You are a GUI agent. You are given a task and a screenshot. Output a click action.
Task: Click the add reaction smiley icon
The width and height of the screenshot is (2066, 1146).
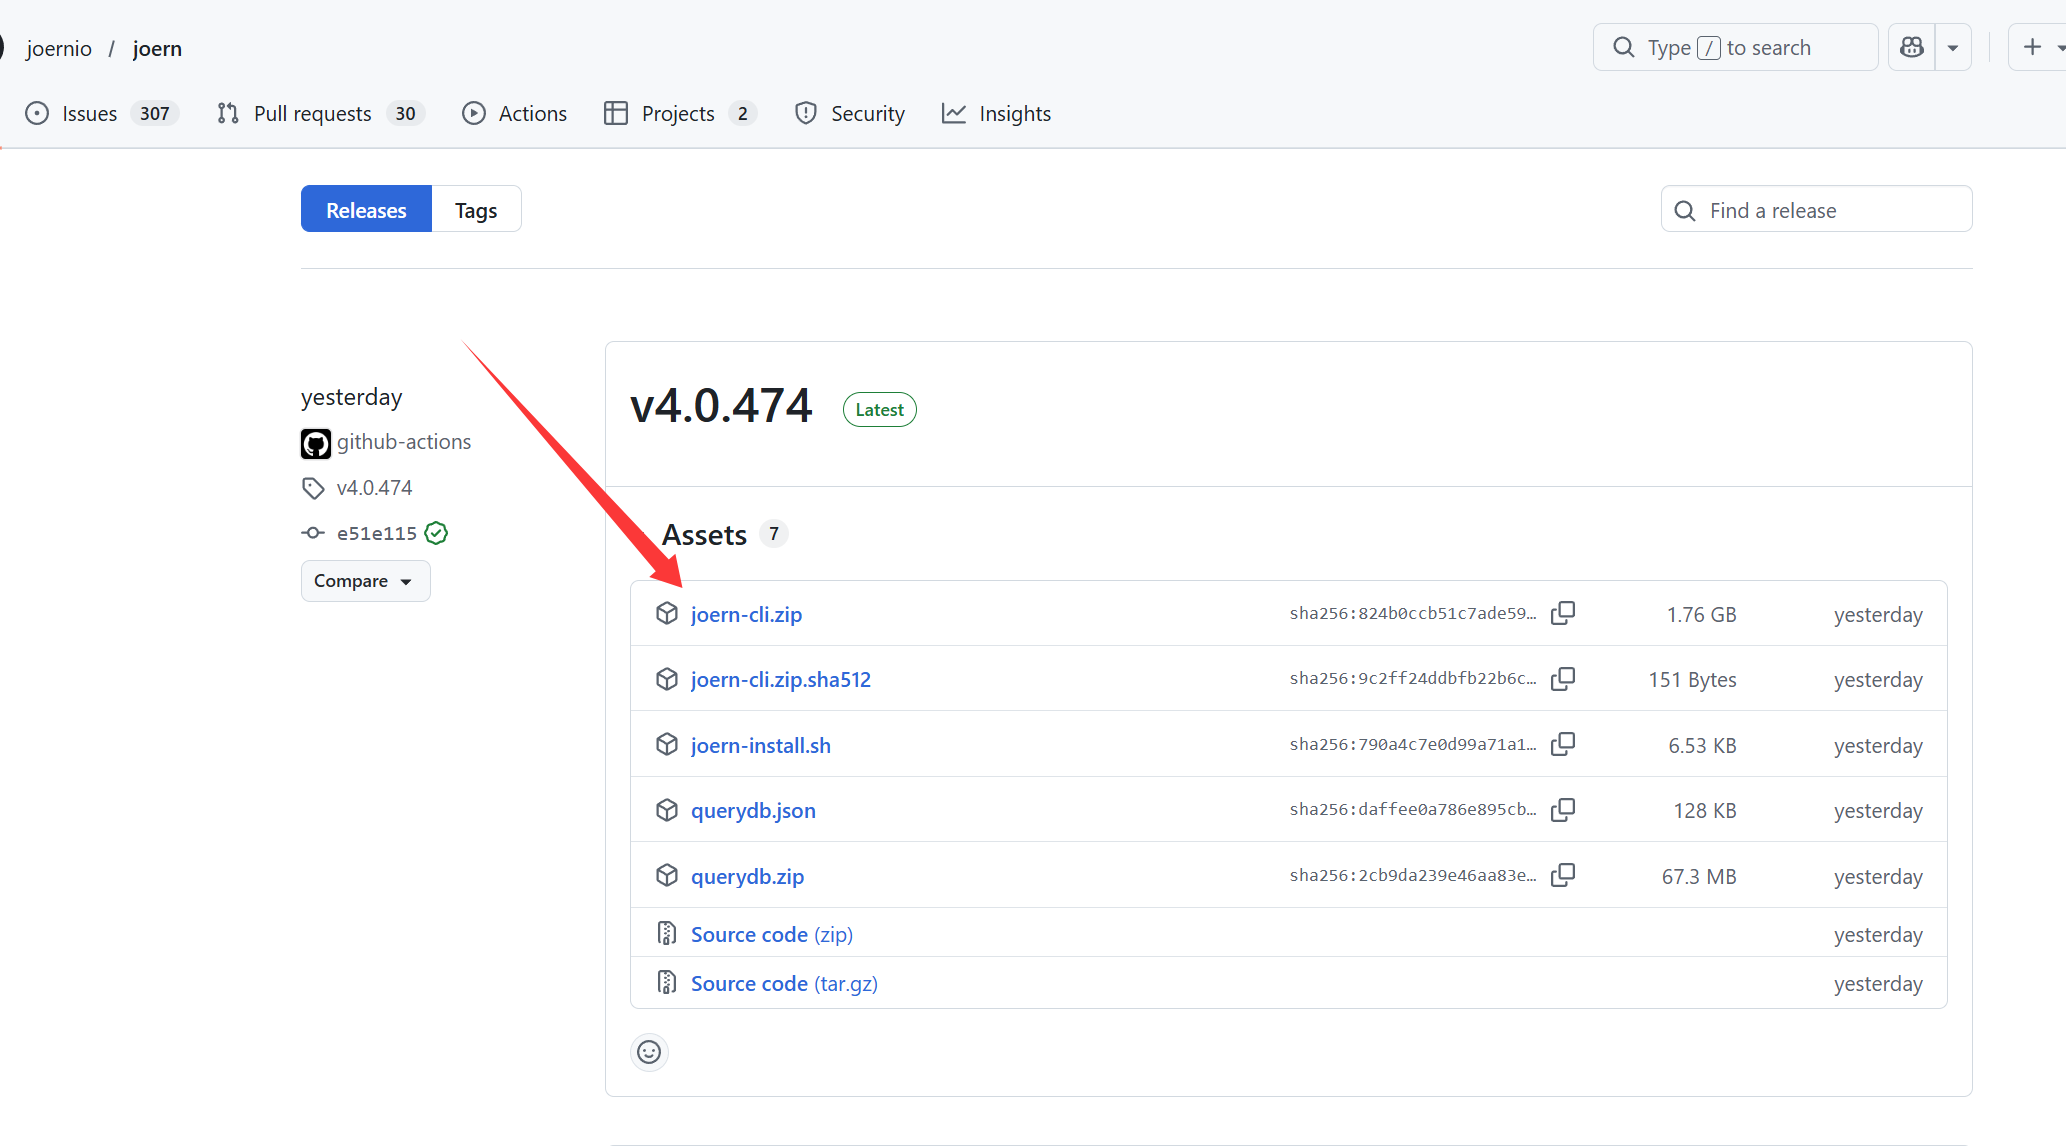click(x=649, y=1052)
